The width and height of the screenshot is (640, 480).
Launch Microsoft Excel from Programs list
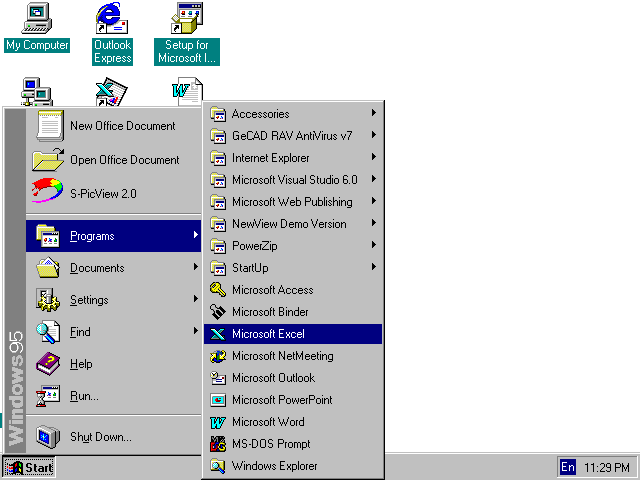click(293, 334)
